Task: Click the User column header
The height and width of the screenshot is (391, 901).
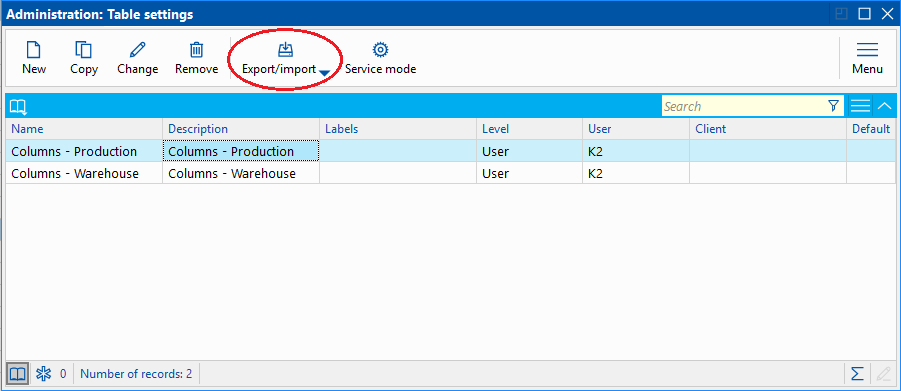Action: 636,129
